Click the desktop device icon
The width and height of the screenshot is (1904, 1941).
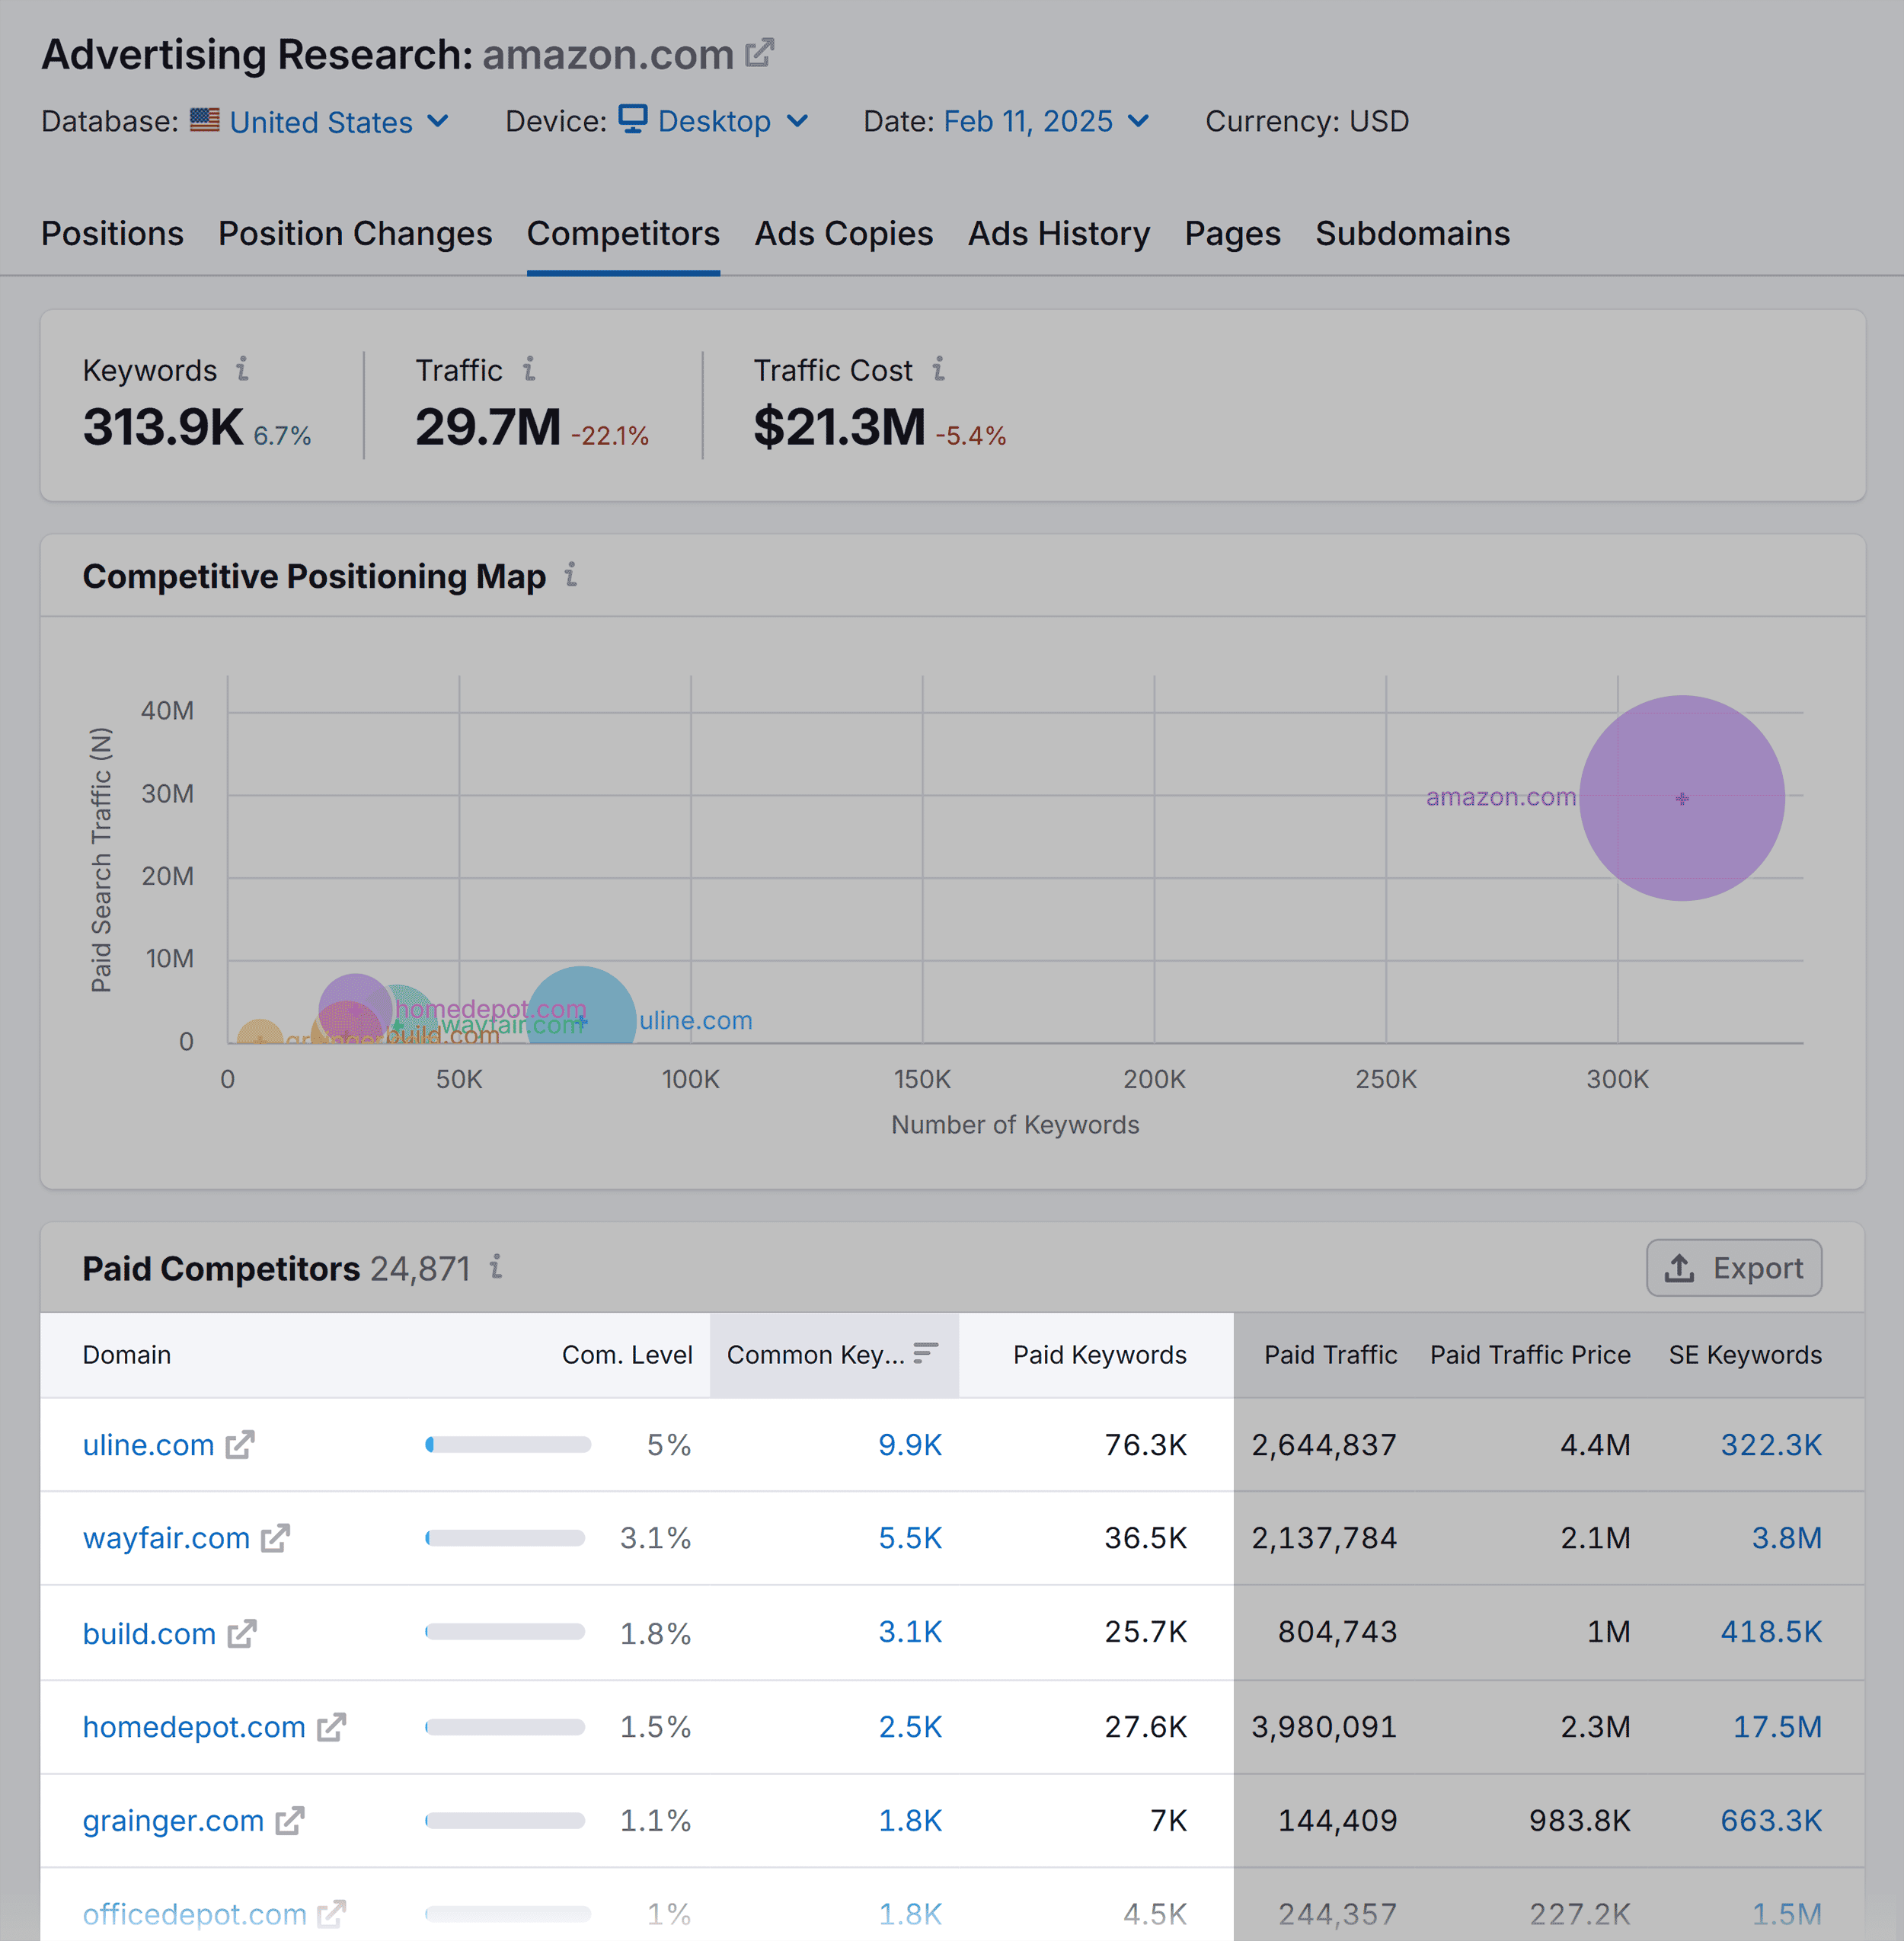click(634, 120)
